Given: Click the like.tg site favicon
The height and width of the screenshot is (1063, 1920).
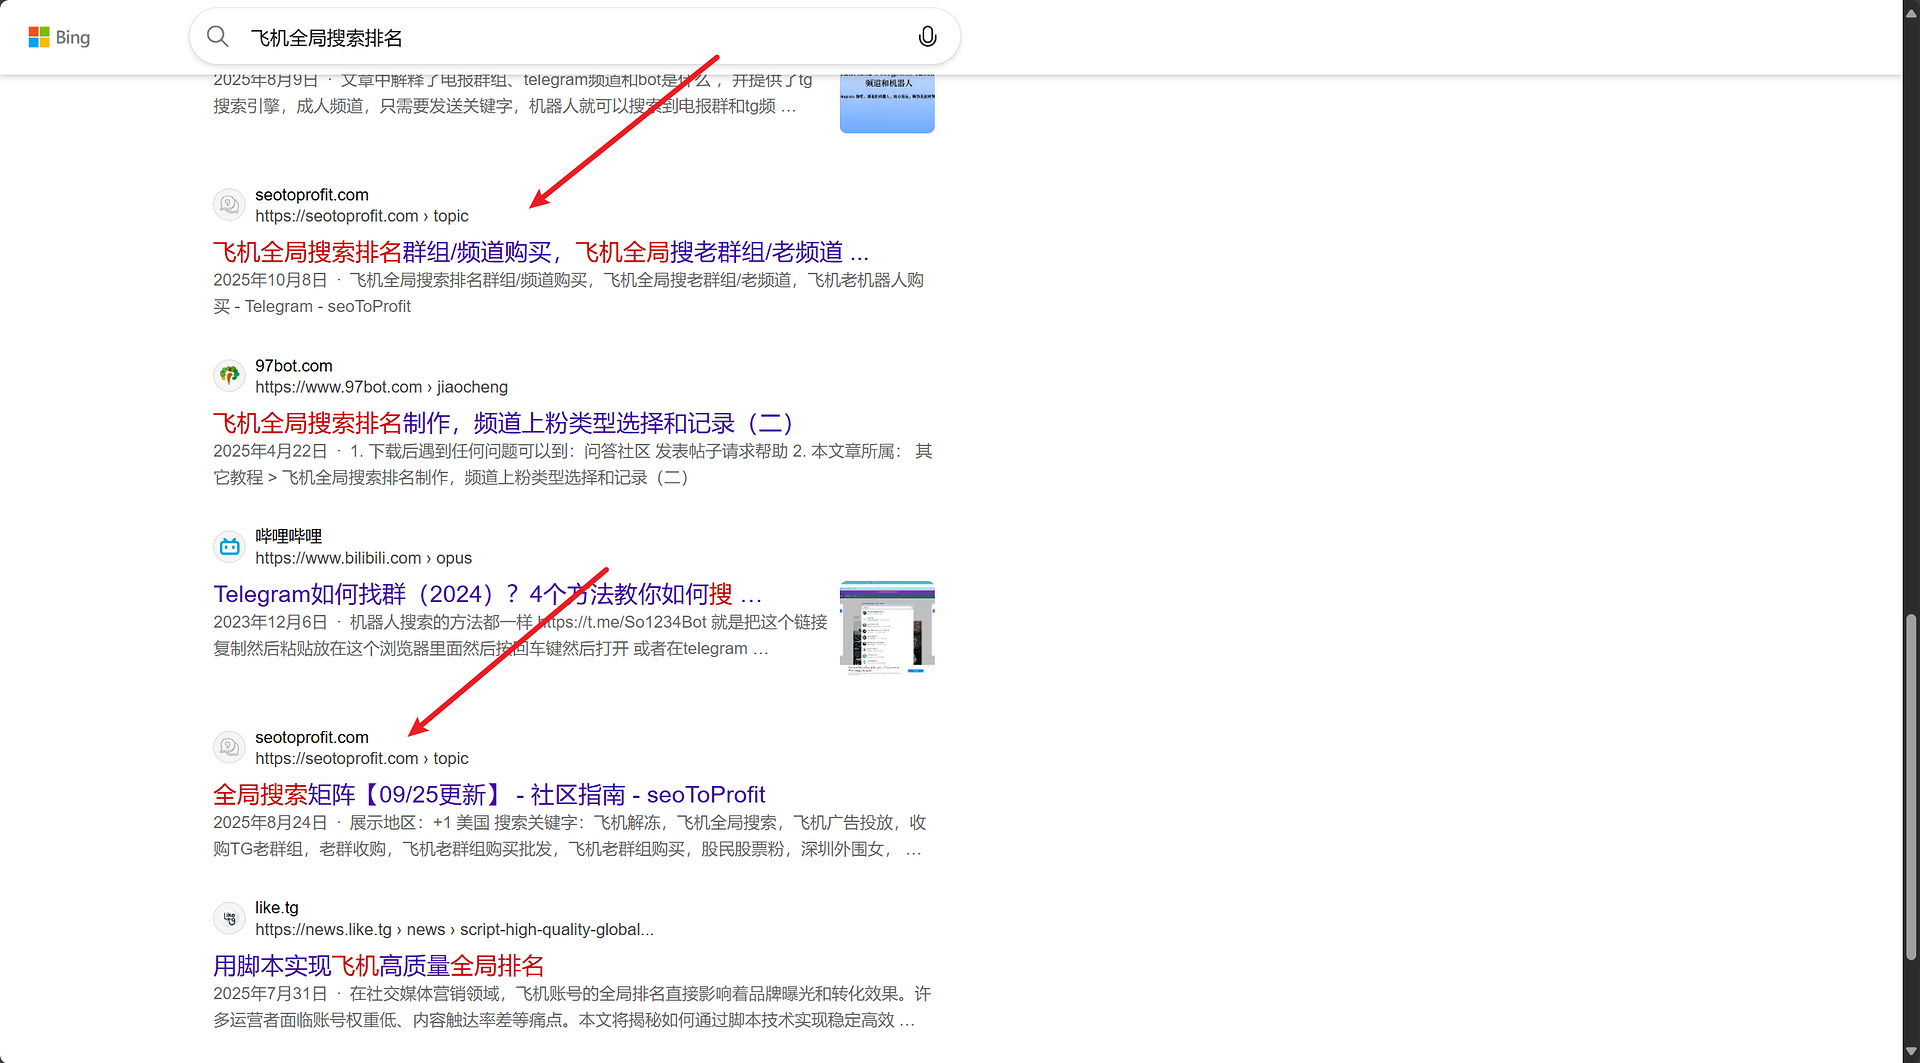Looking at the screenshot, I should (x=229, y=918).
